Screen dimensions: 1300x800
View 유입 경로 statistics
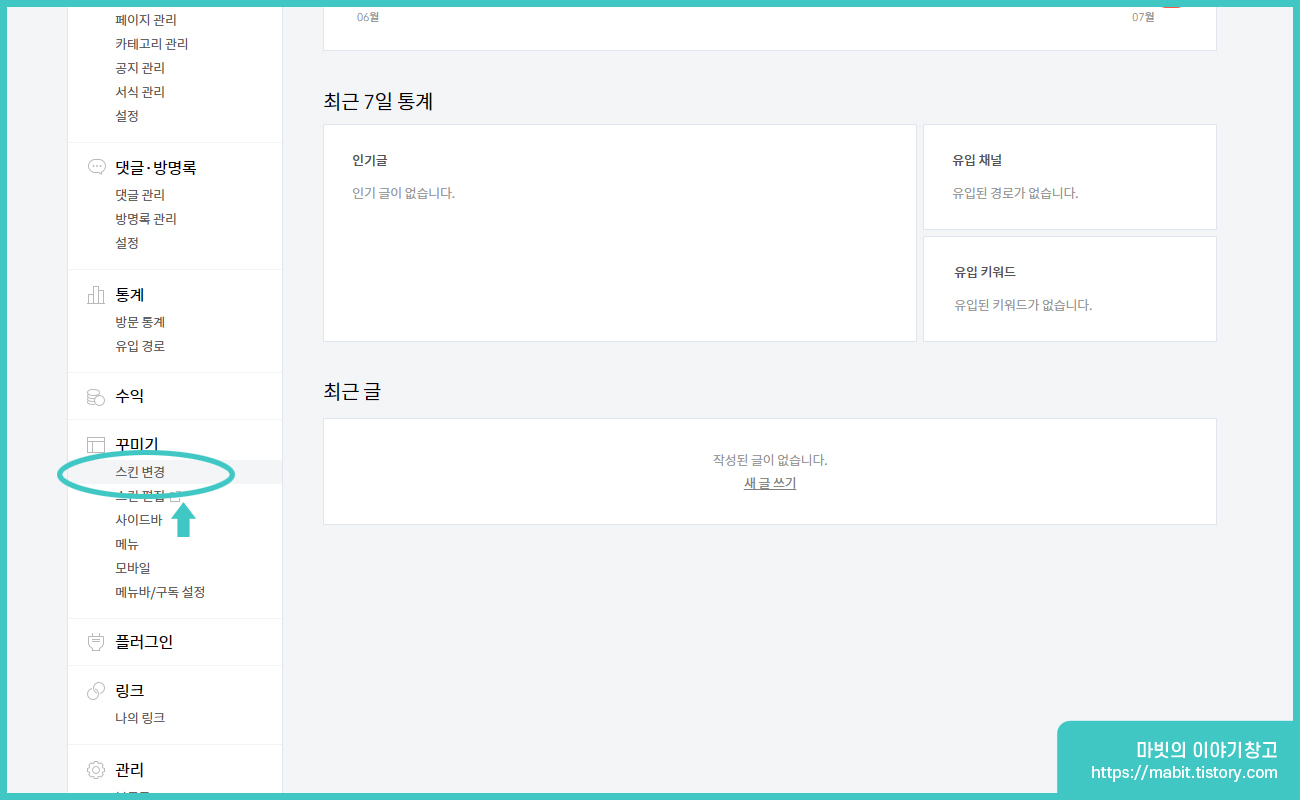tap(140, 346)
